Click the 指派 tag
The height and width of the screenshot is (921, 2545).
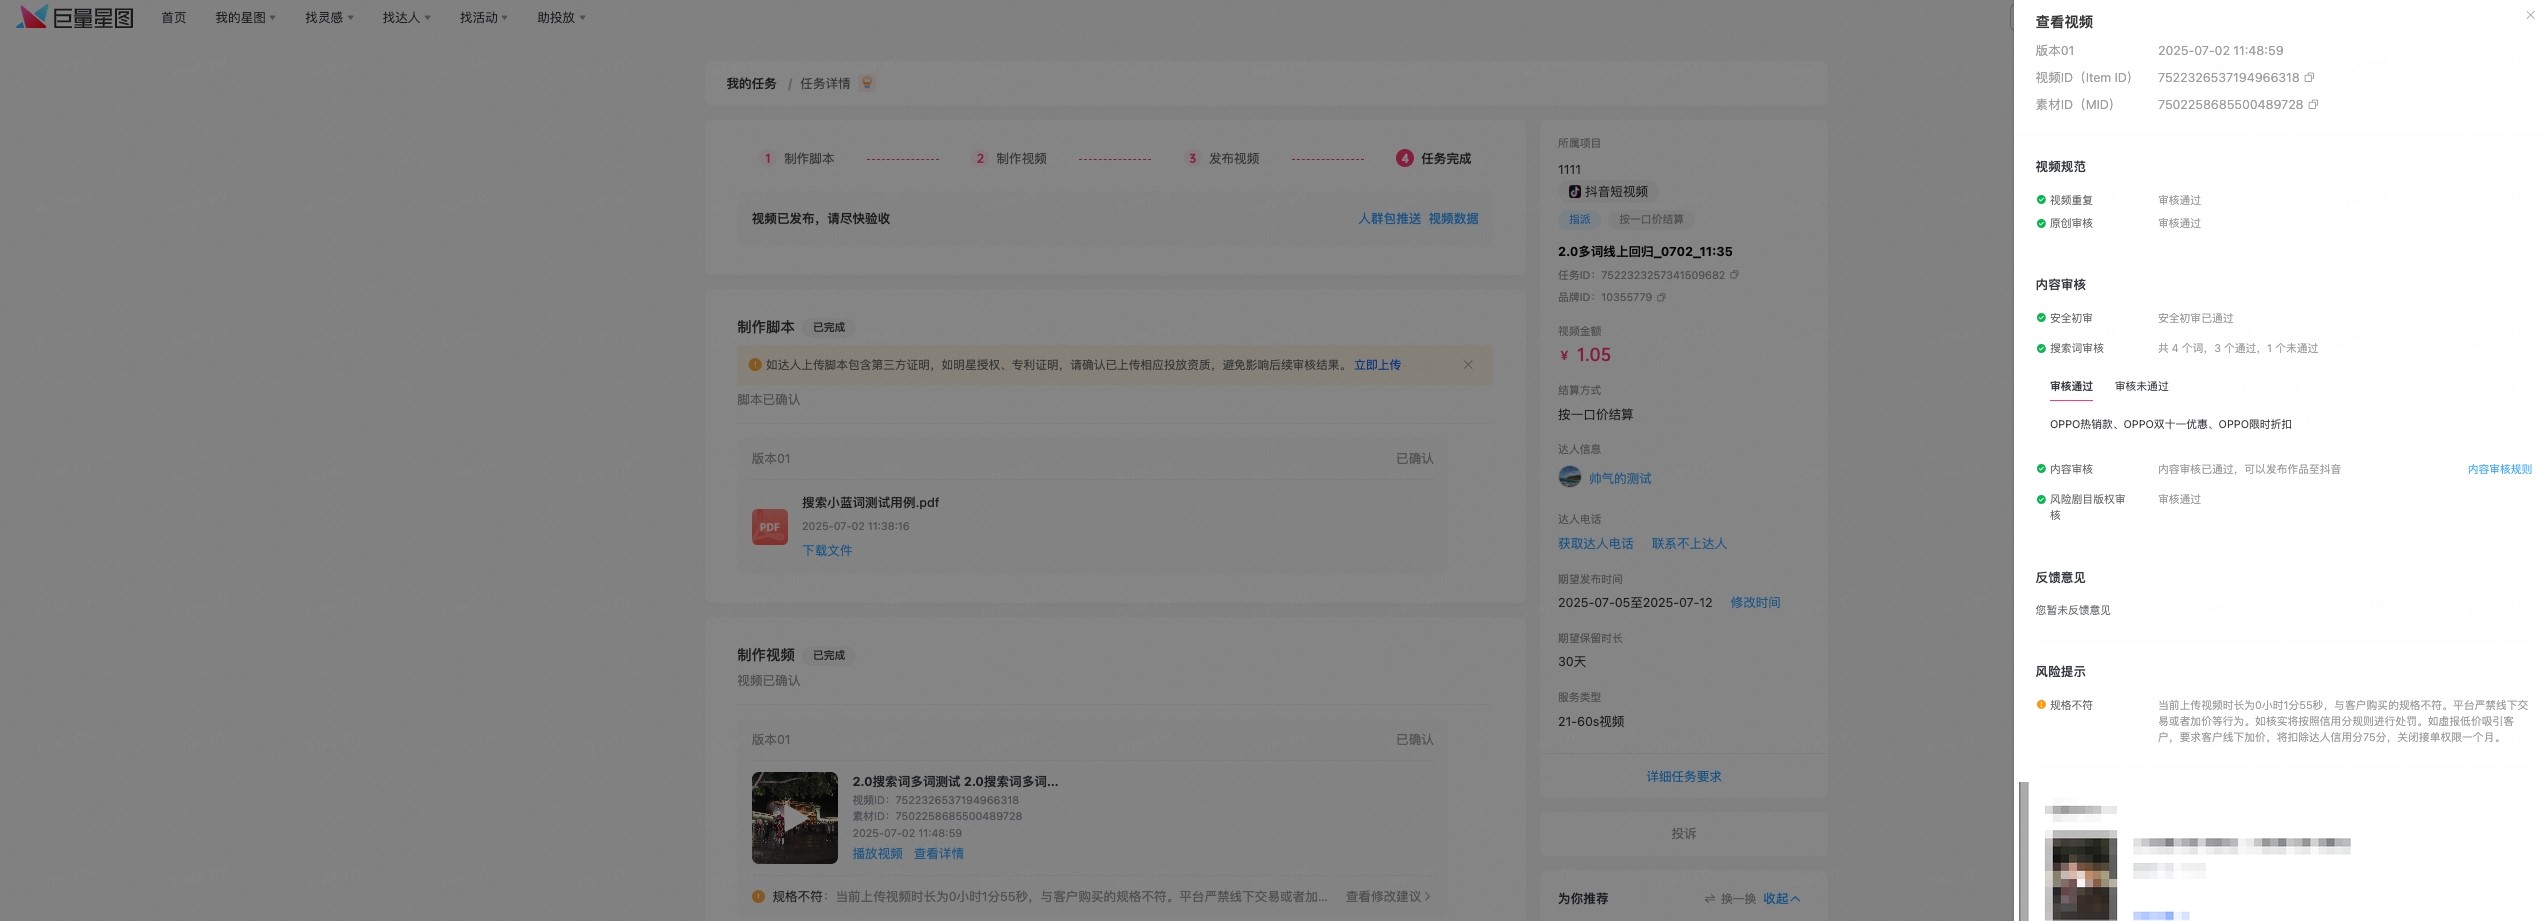point(1579,220)
